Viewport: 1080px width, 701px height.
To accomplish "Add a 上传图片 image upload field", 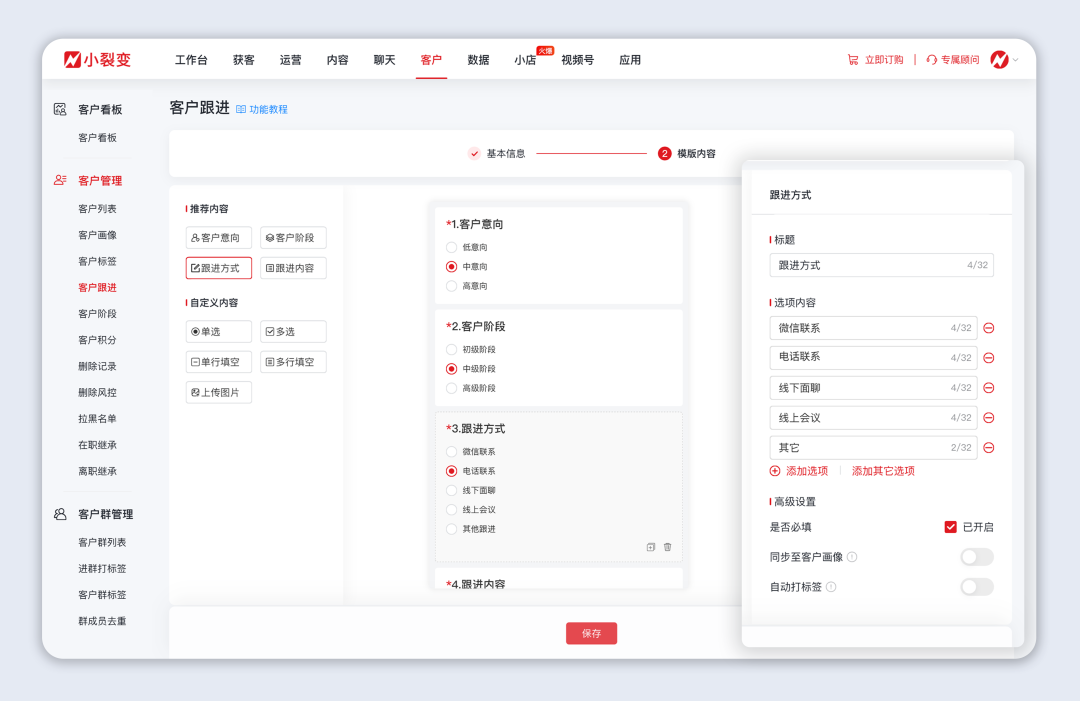I will (x=218, y=391).
